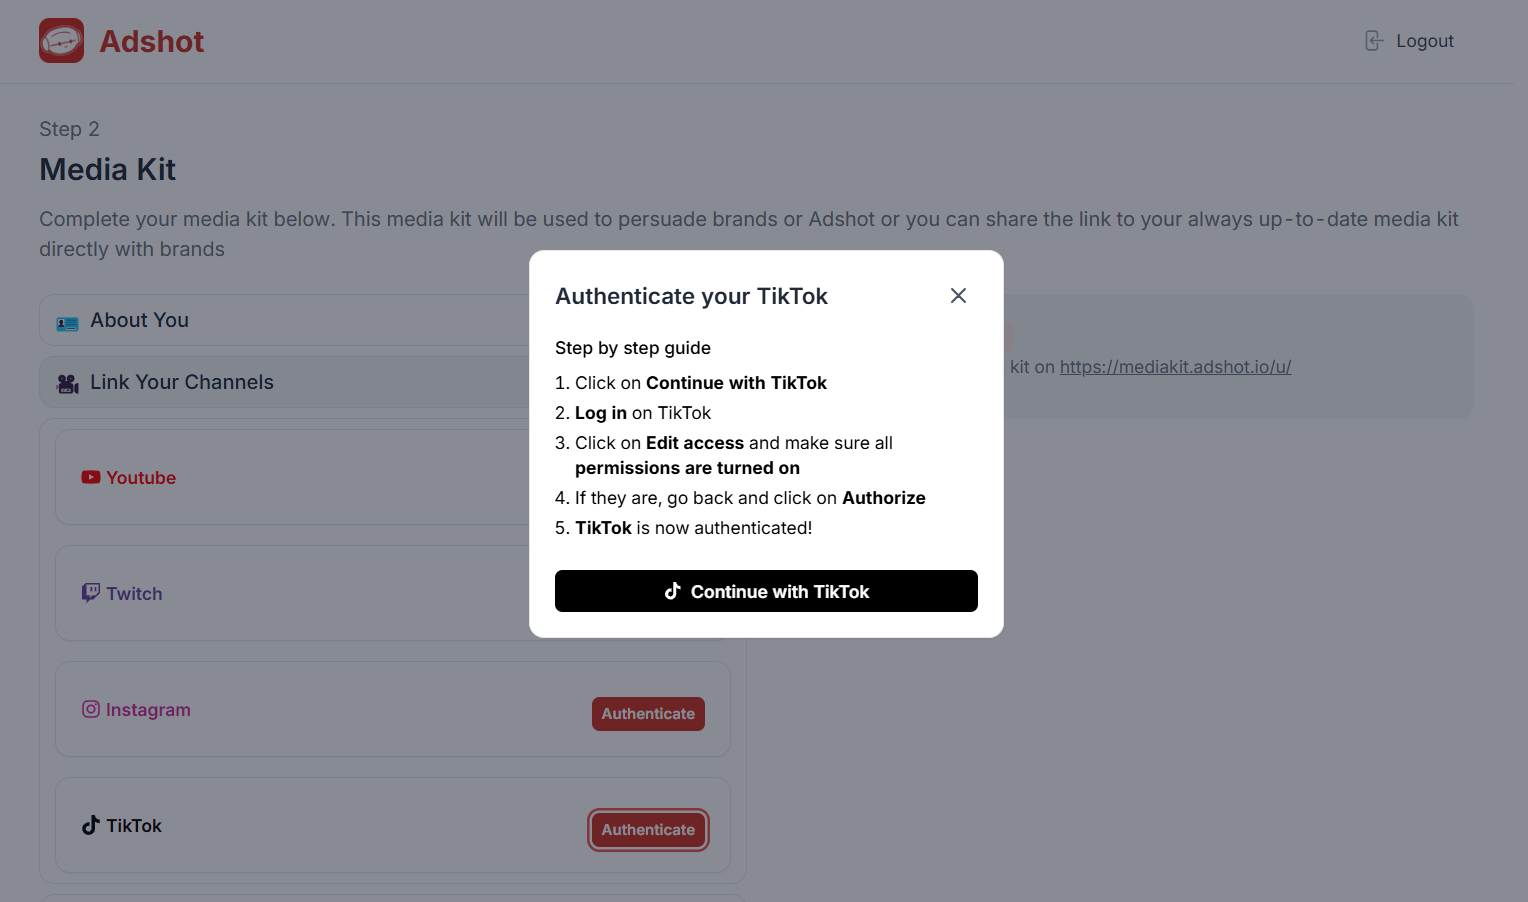The image size is (1528, 902).
Task: Select the Logout text link
Action: pyautogui.click(x=1425, y=41)
